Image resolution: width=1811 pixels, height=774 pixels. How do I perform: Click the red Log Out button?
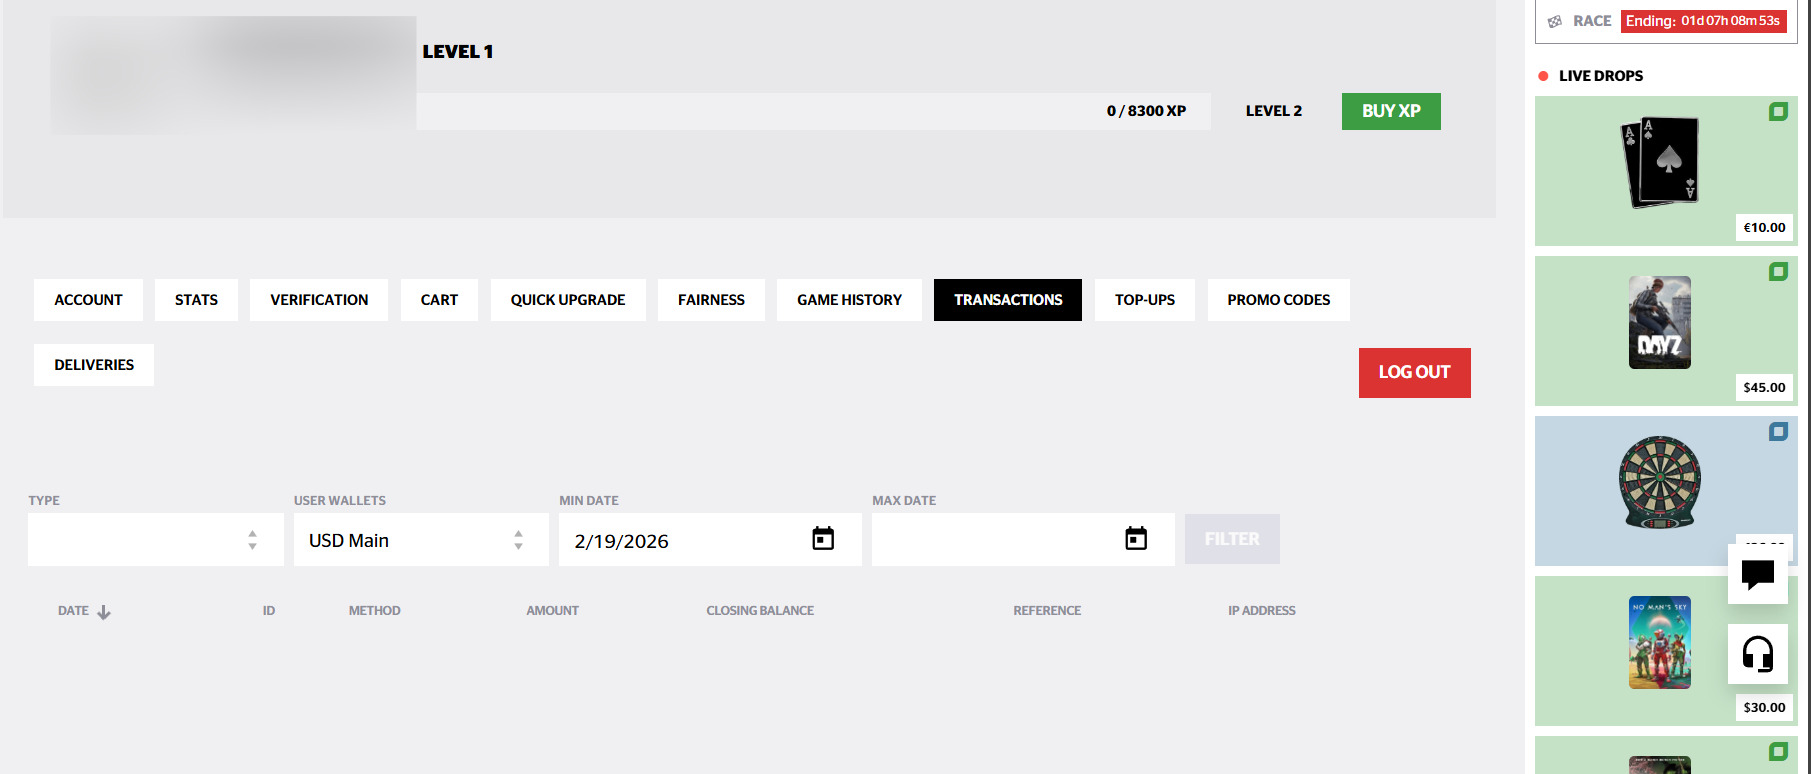pyautogui.click(x=1414, y=373)
